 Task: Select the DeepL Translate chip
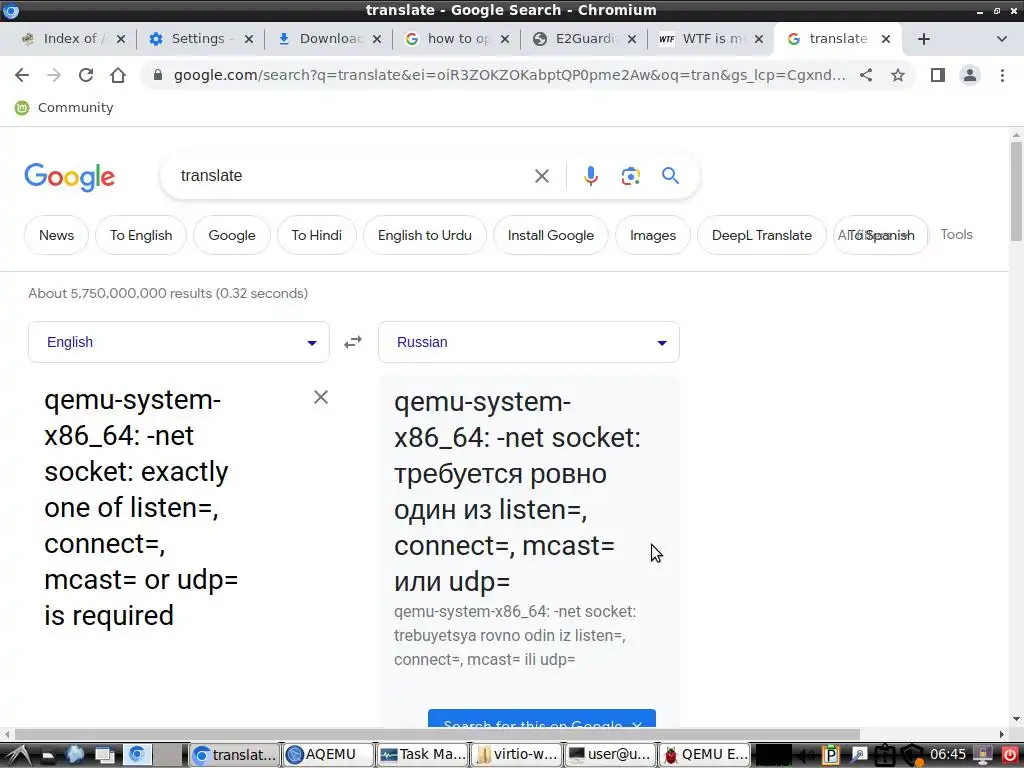tap(761, 235)
